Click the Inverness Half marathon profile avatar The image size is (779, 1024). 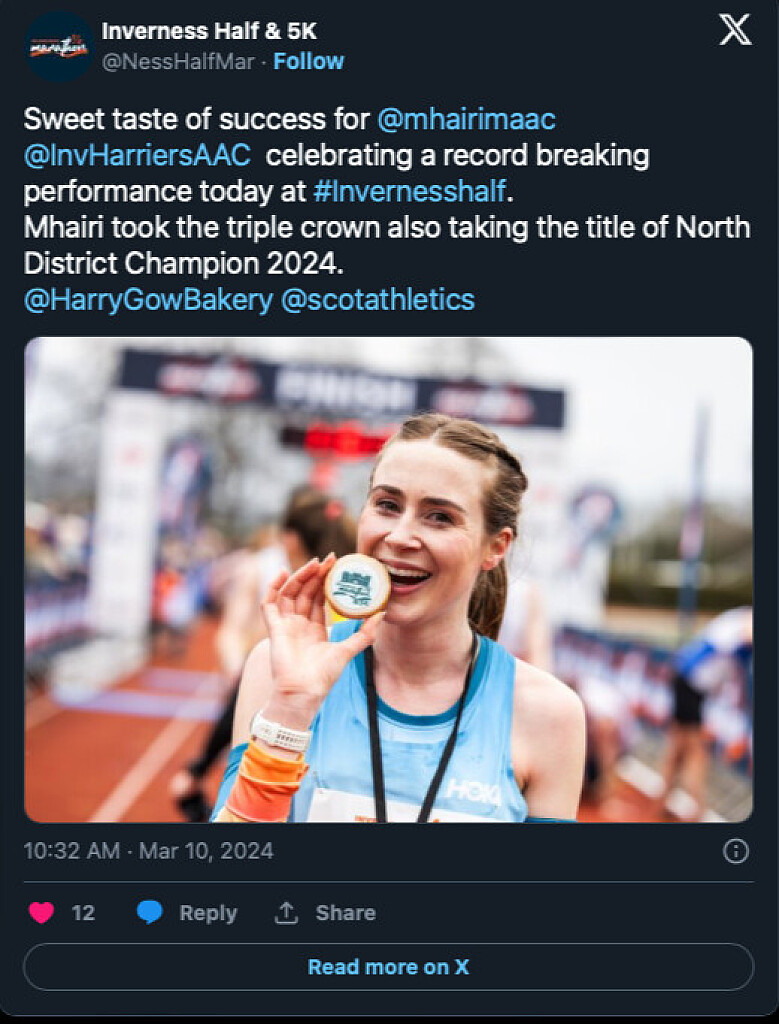pos(59,46)
